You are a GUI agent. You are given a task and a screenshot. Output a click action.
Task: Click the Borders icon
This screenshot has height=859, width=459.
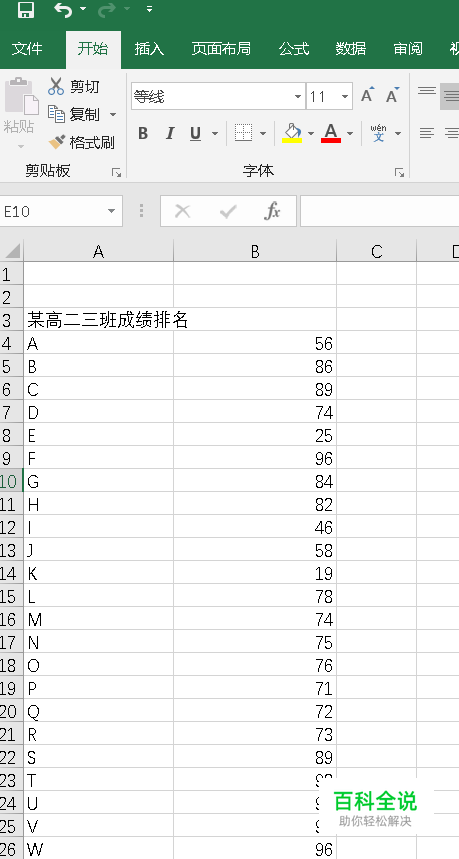243,133
